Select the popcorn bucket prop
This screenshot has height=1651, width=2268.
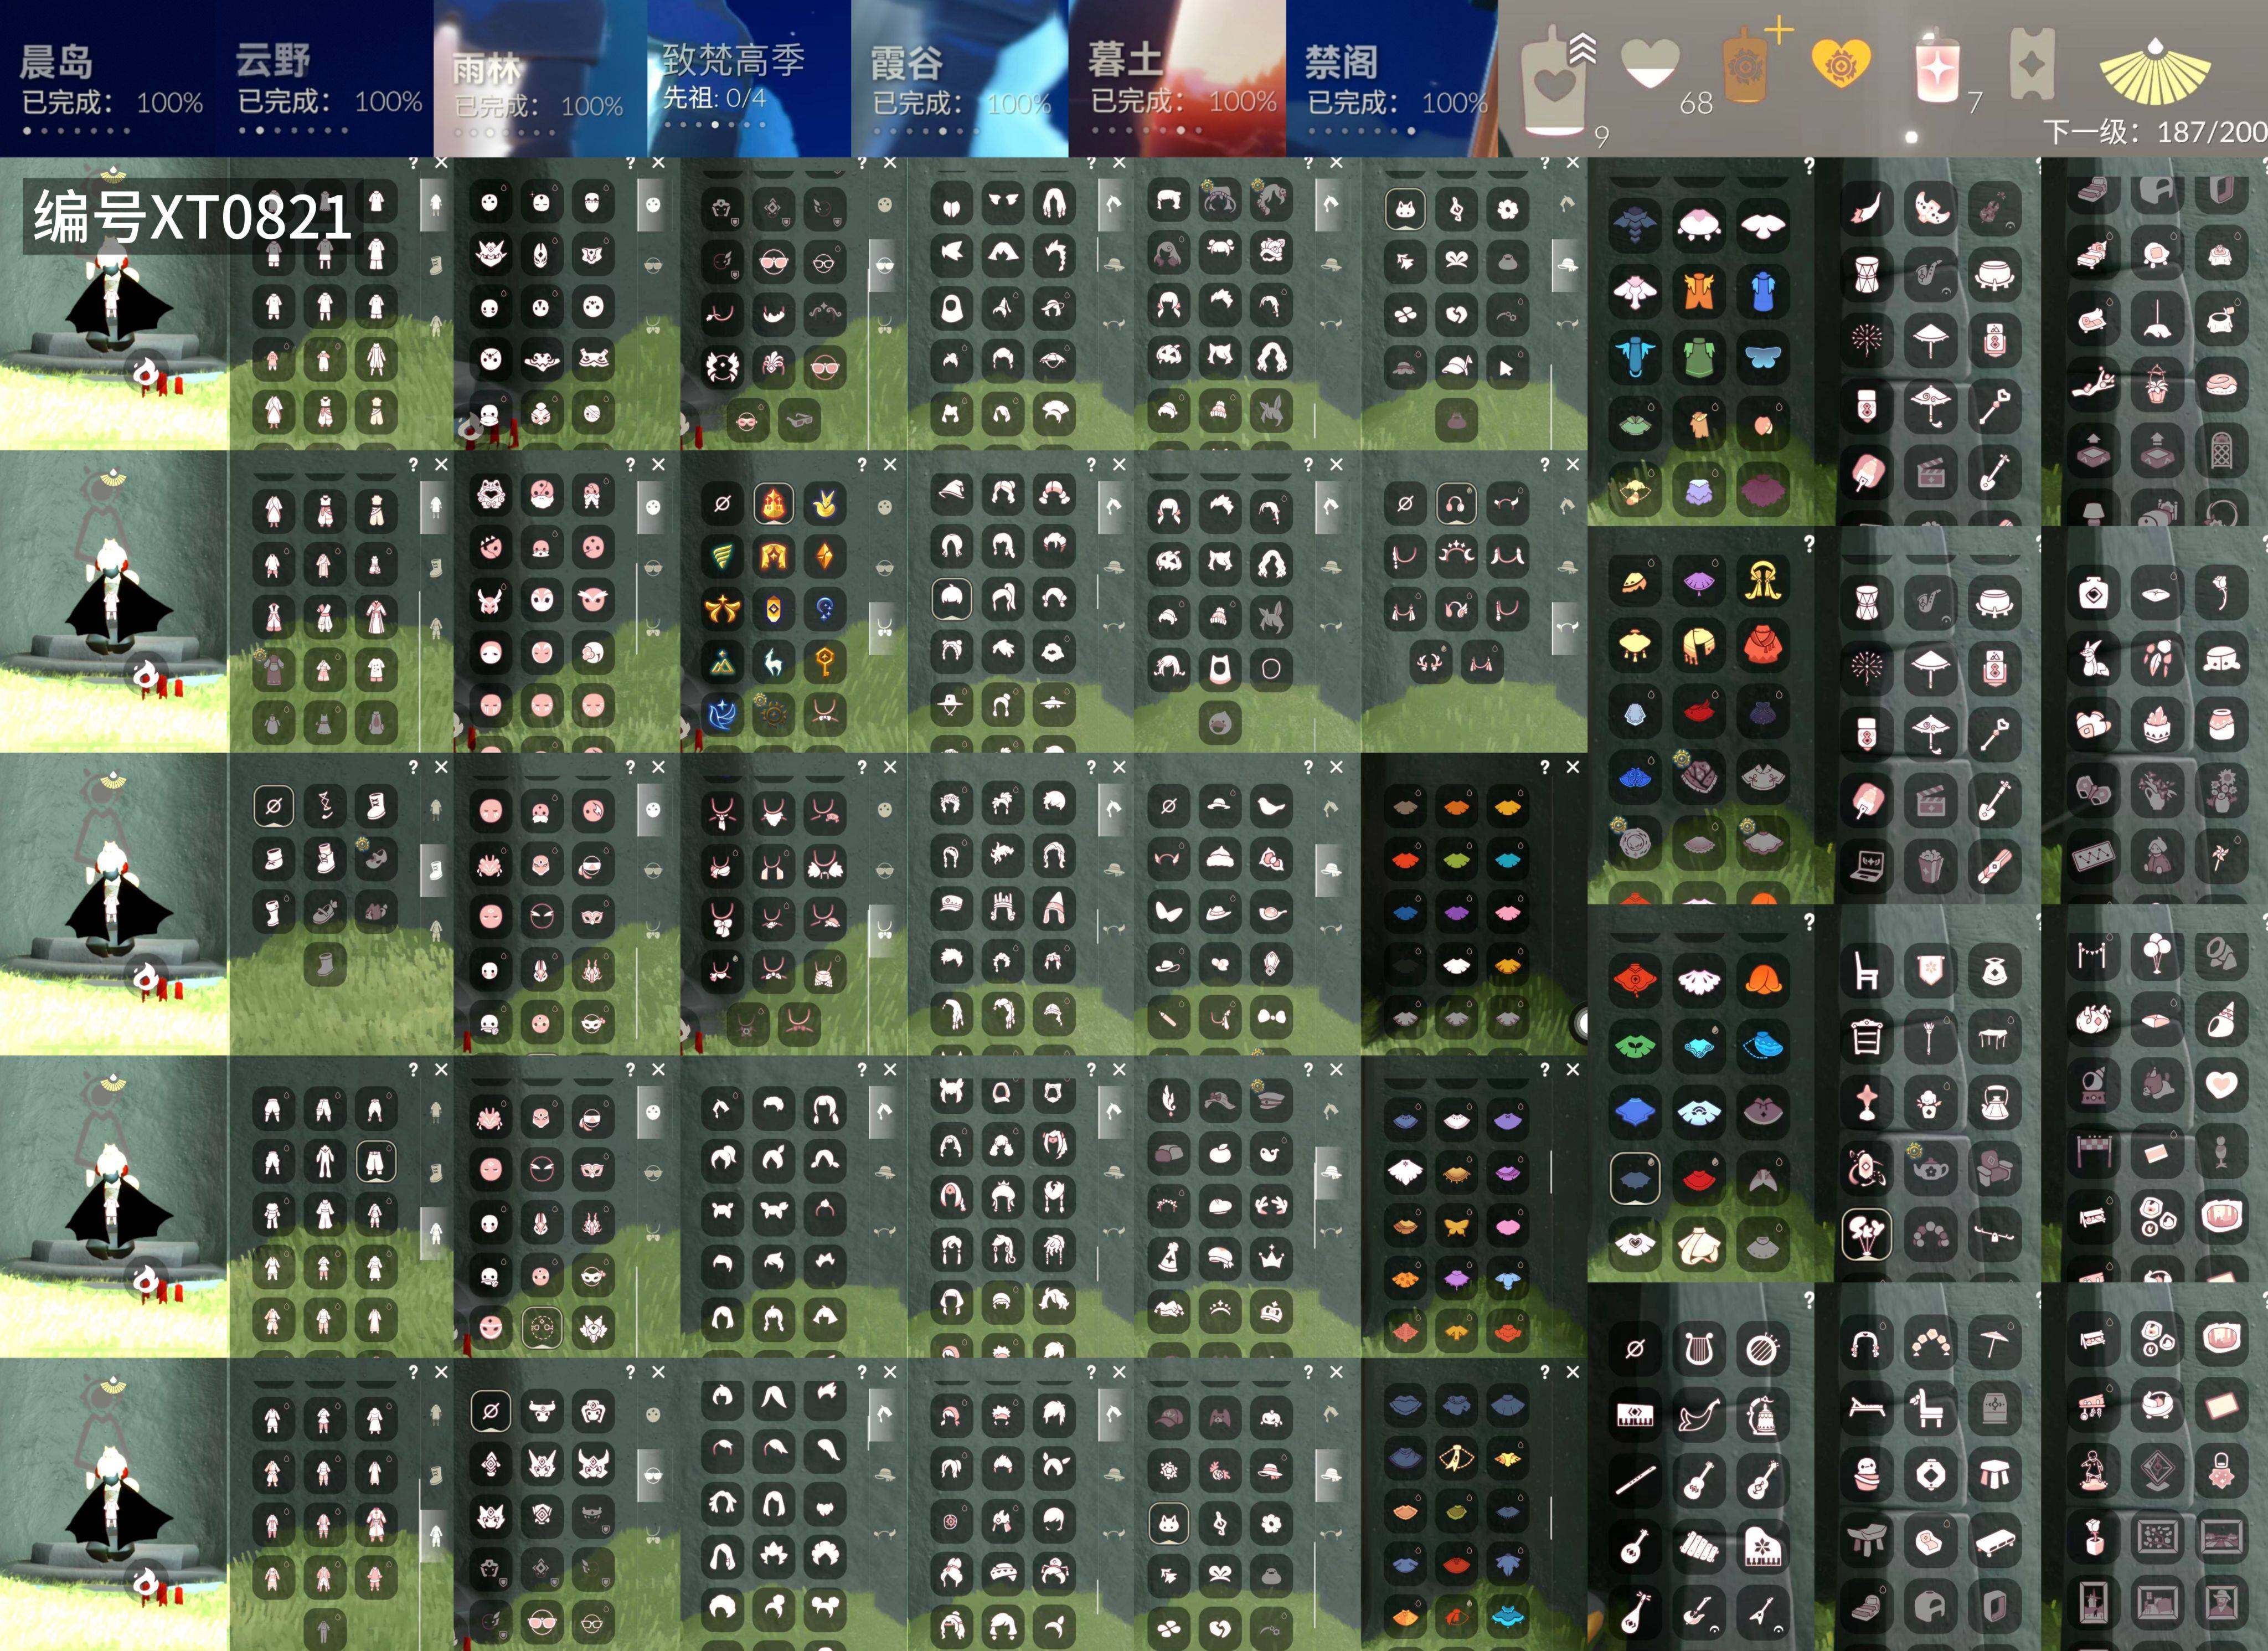pos(1930,866)
